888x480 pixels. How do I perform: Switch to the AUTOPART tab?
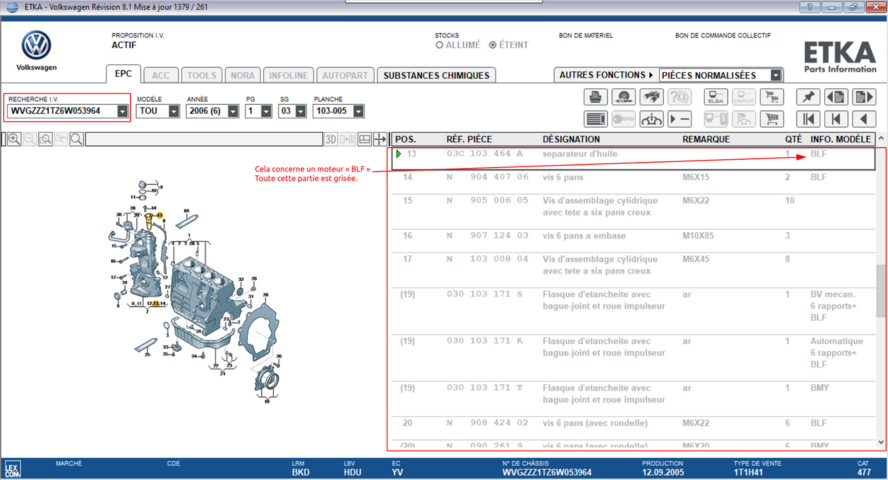coord(345,75)
